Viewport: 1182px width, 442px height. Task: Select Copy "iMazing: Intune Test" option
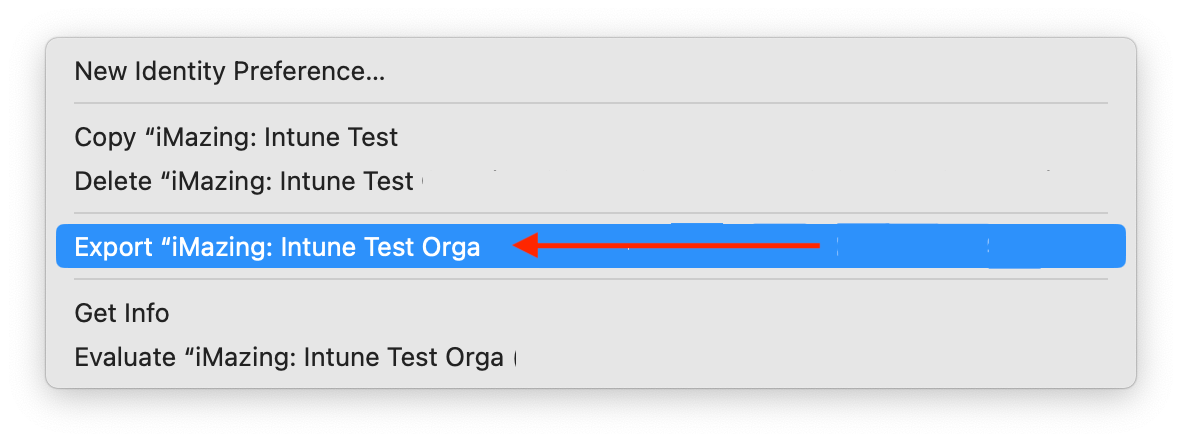236,137
